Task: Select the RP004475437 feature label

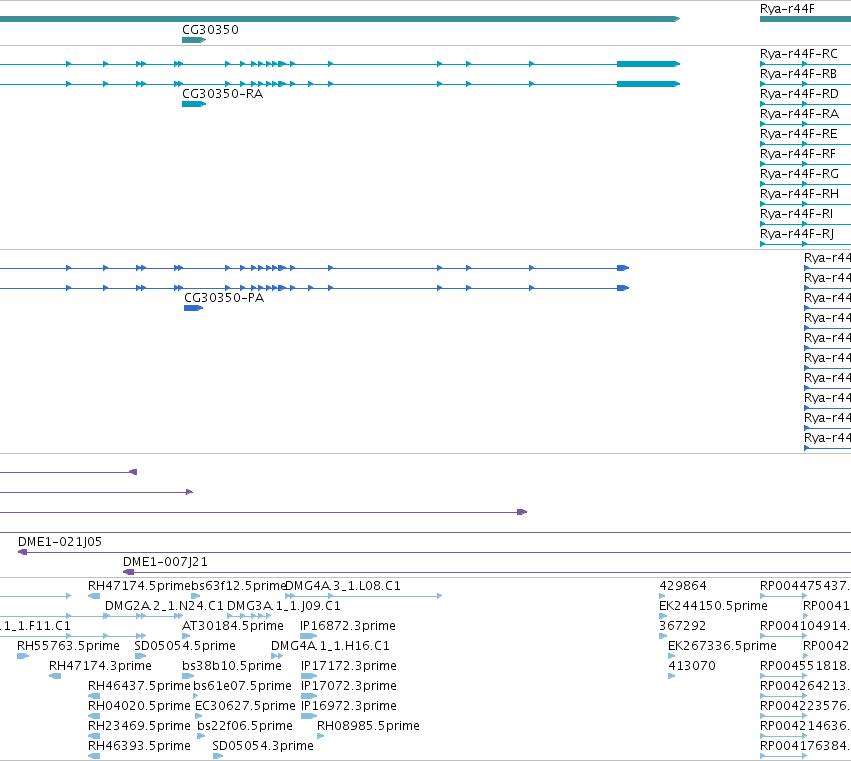Action: coord(805,586)
